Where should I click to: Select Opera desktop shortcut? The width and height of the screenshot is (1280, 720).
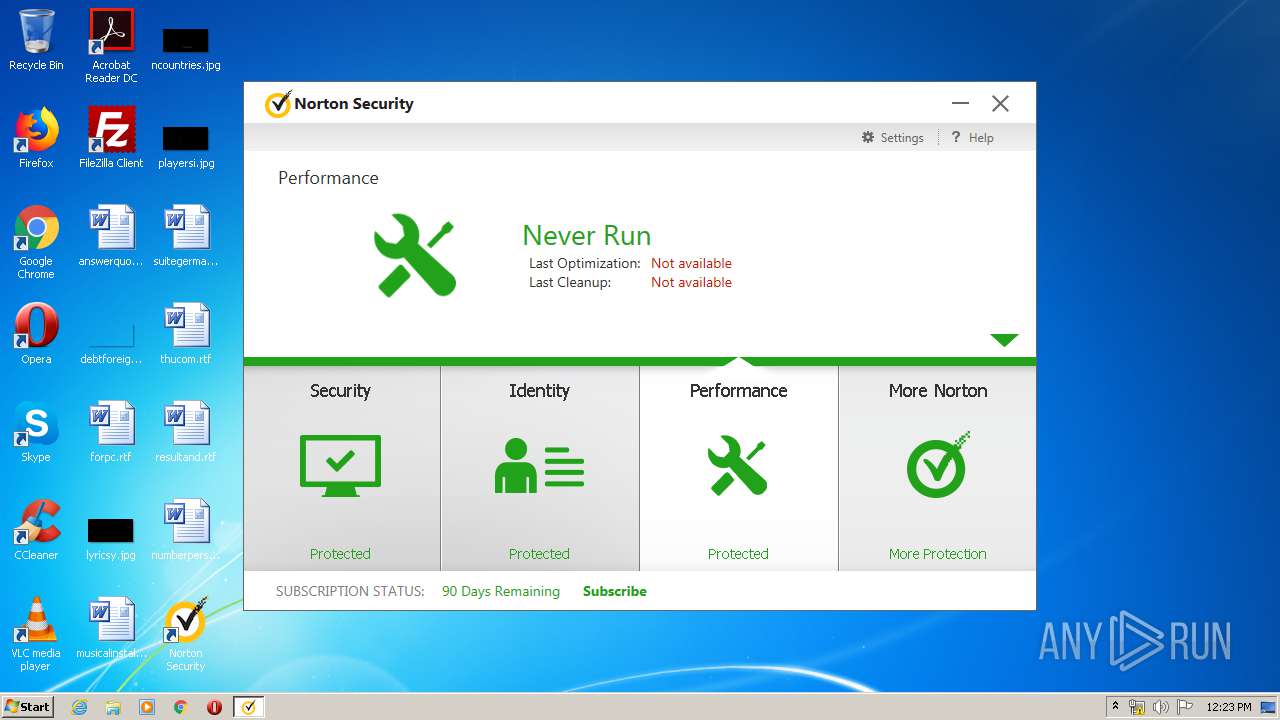pyautogui.click(x=36, y=334)
